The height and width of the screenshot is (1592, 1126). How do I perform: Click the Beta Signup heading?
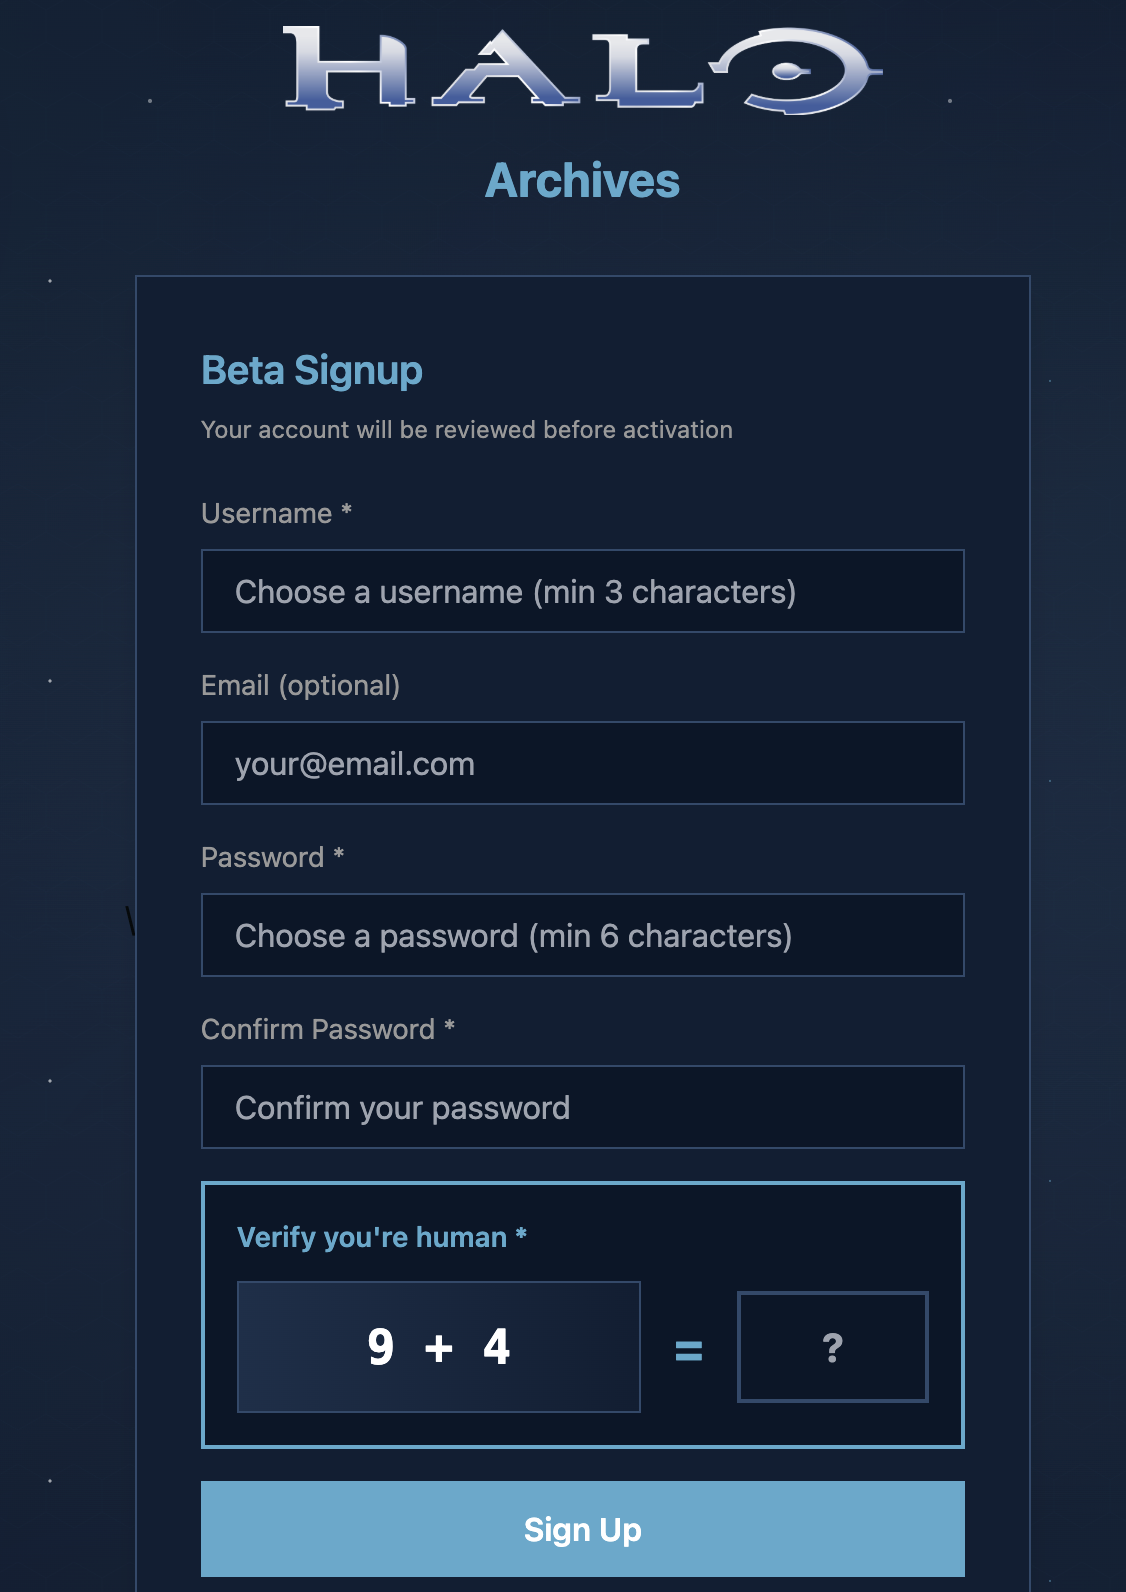(311, 370)
